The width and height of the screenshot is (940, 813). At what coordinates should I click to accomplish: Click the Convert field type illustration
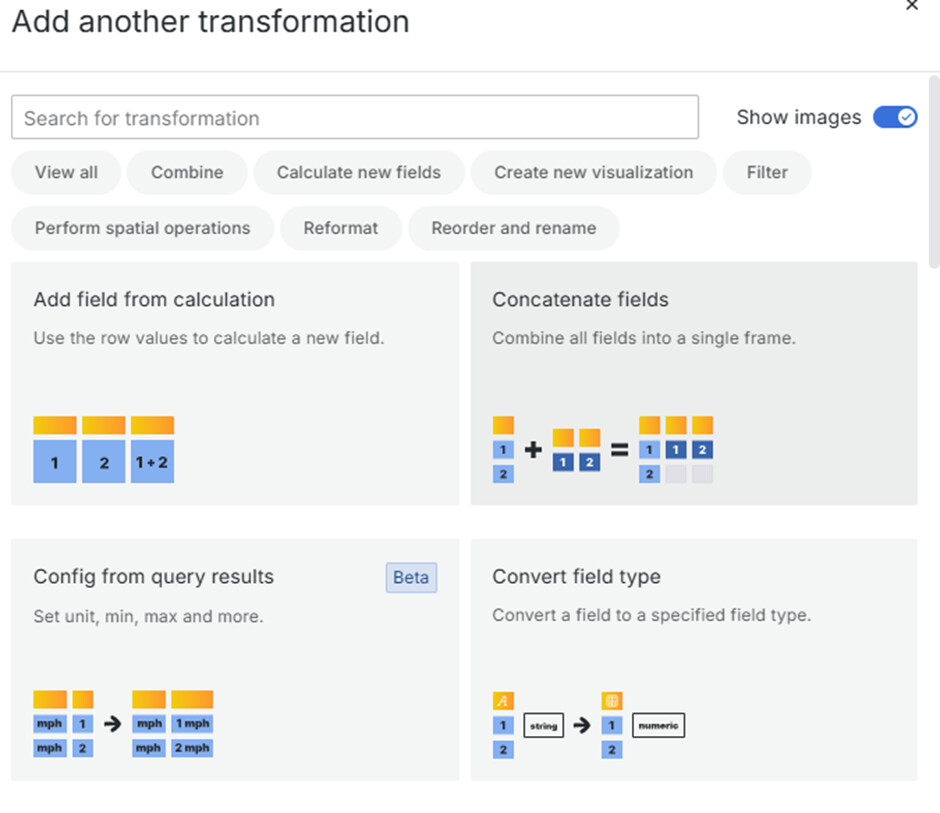(x=588, y=724)
